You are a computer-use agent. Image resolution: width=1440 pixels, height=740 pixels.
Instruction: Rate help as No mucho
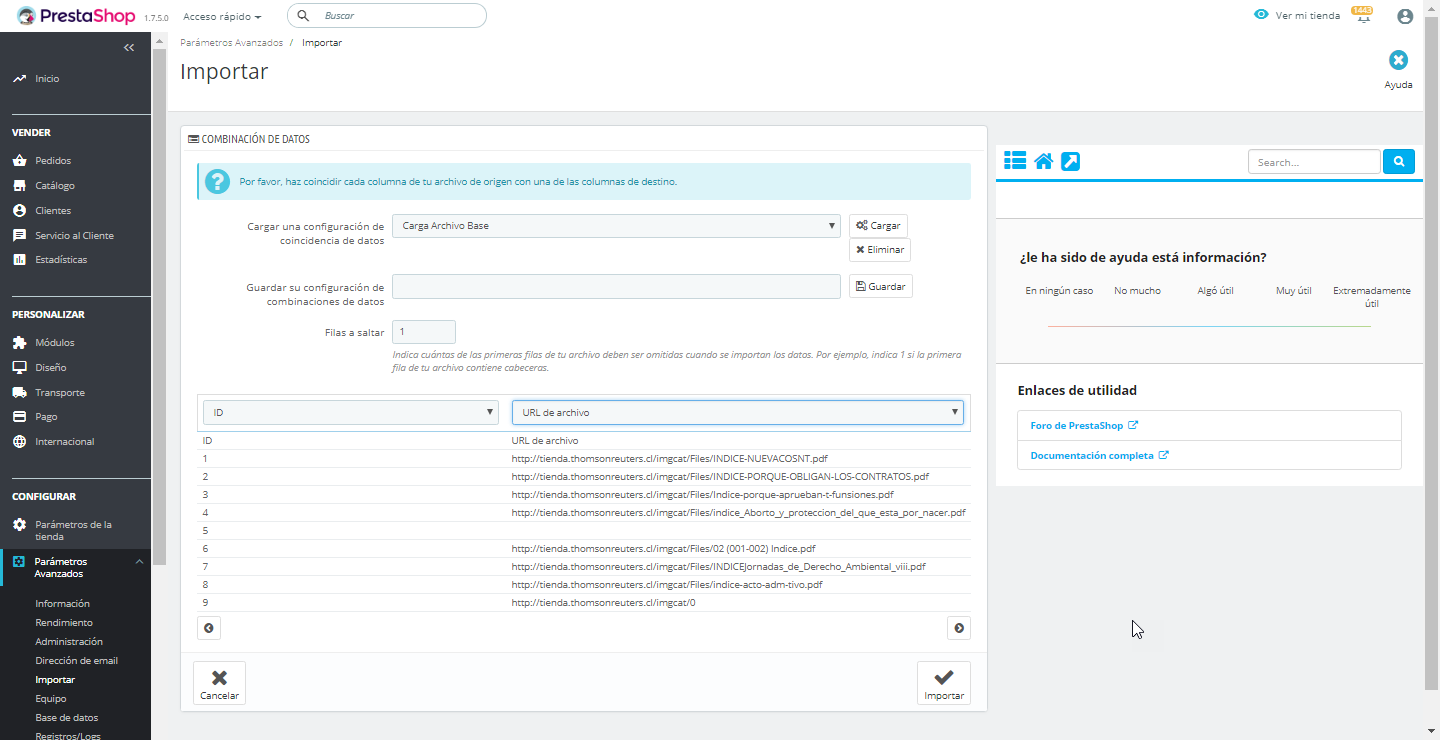1137,291
